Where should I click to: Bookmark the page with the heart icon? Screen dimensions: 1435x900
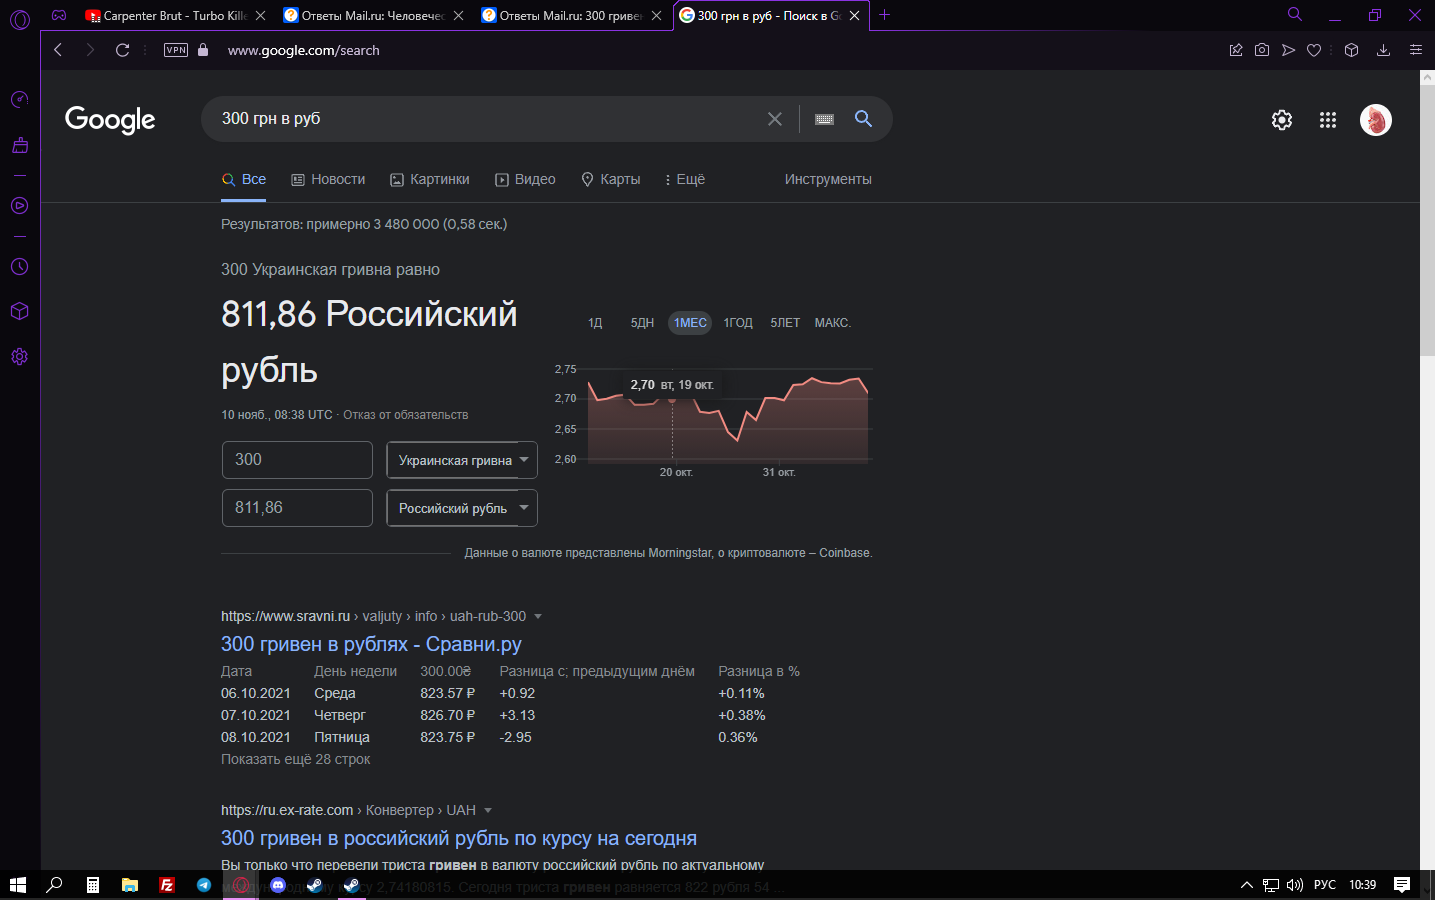1314,50
